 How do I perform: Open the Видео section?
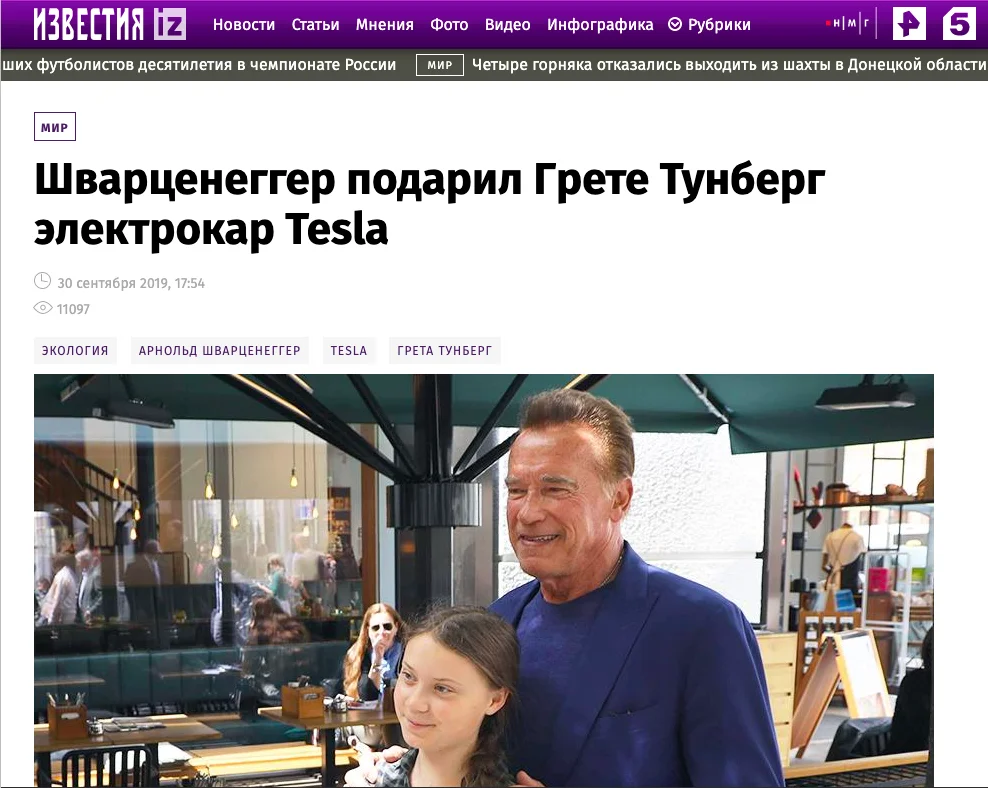507,25
